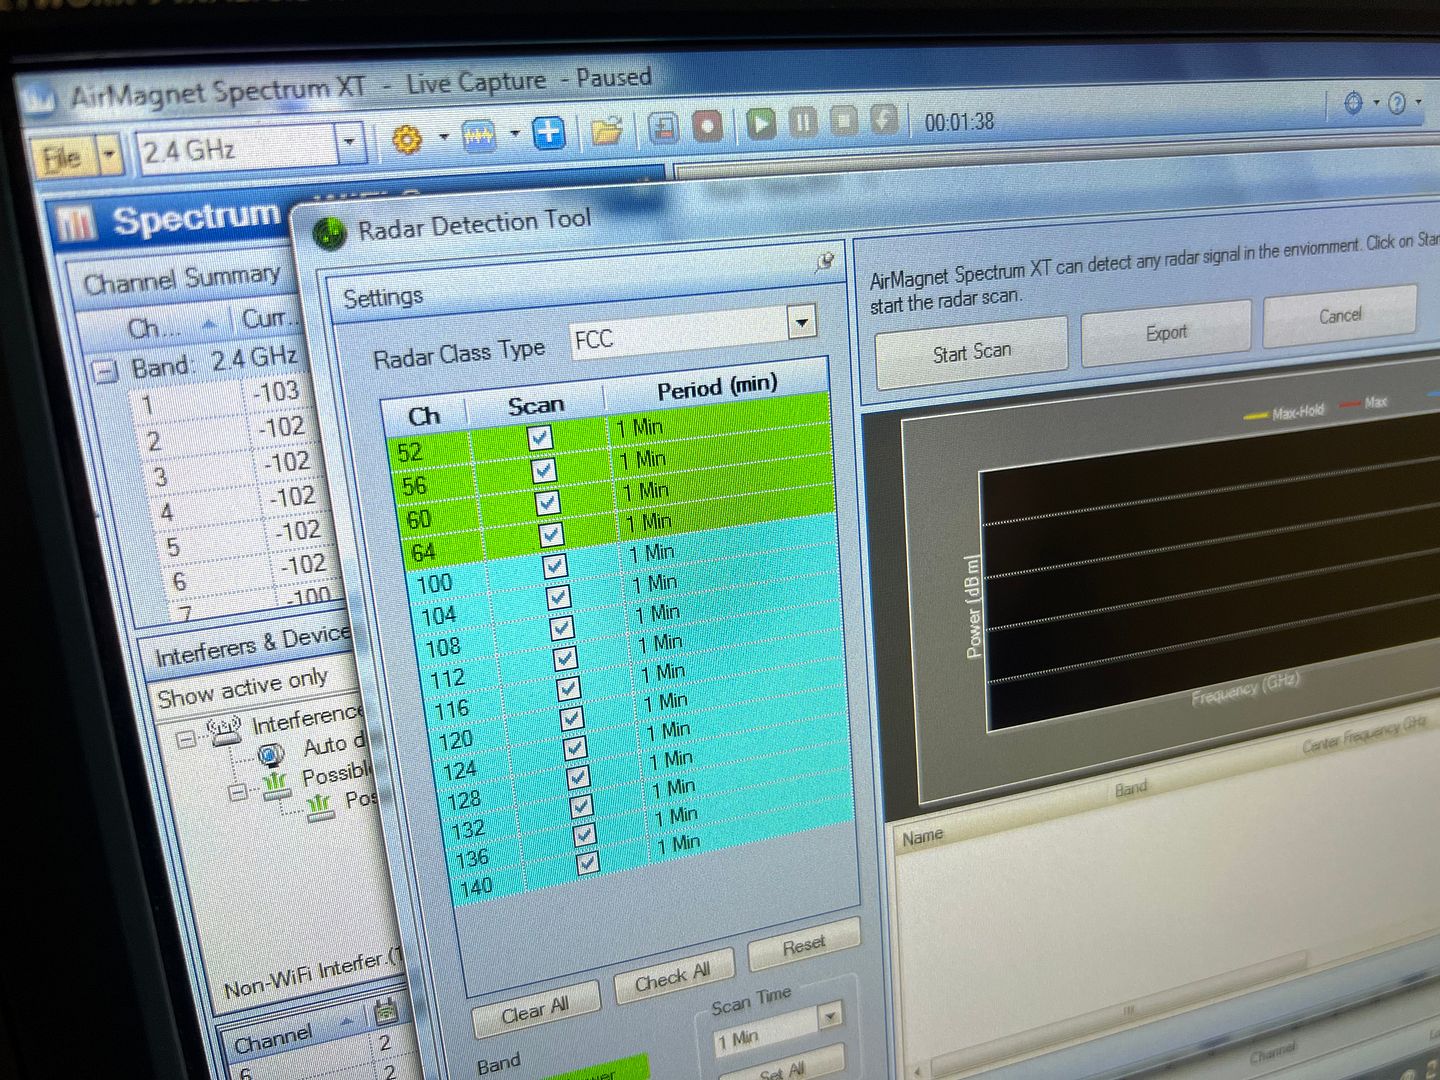Open the help question mark icon
Image resolution: width=1440 pixels, height=1080 pixels.
point(1398,103)
